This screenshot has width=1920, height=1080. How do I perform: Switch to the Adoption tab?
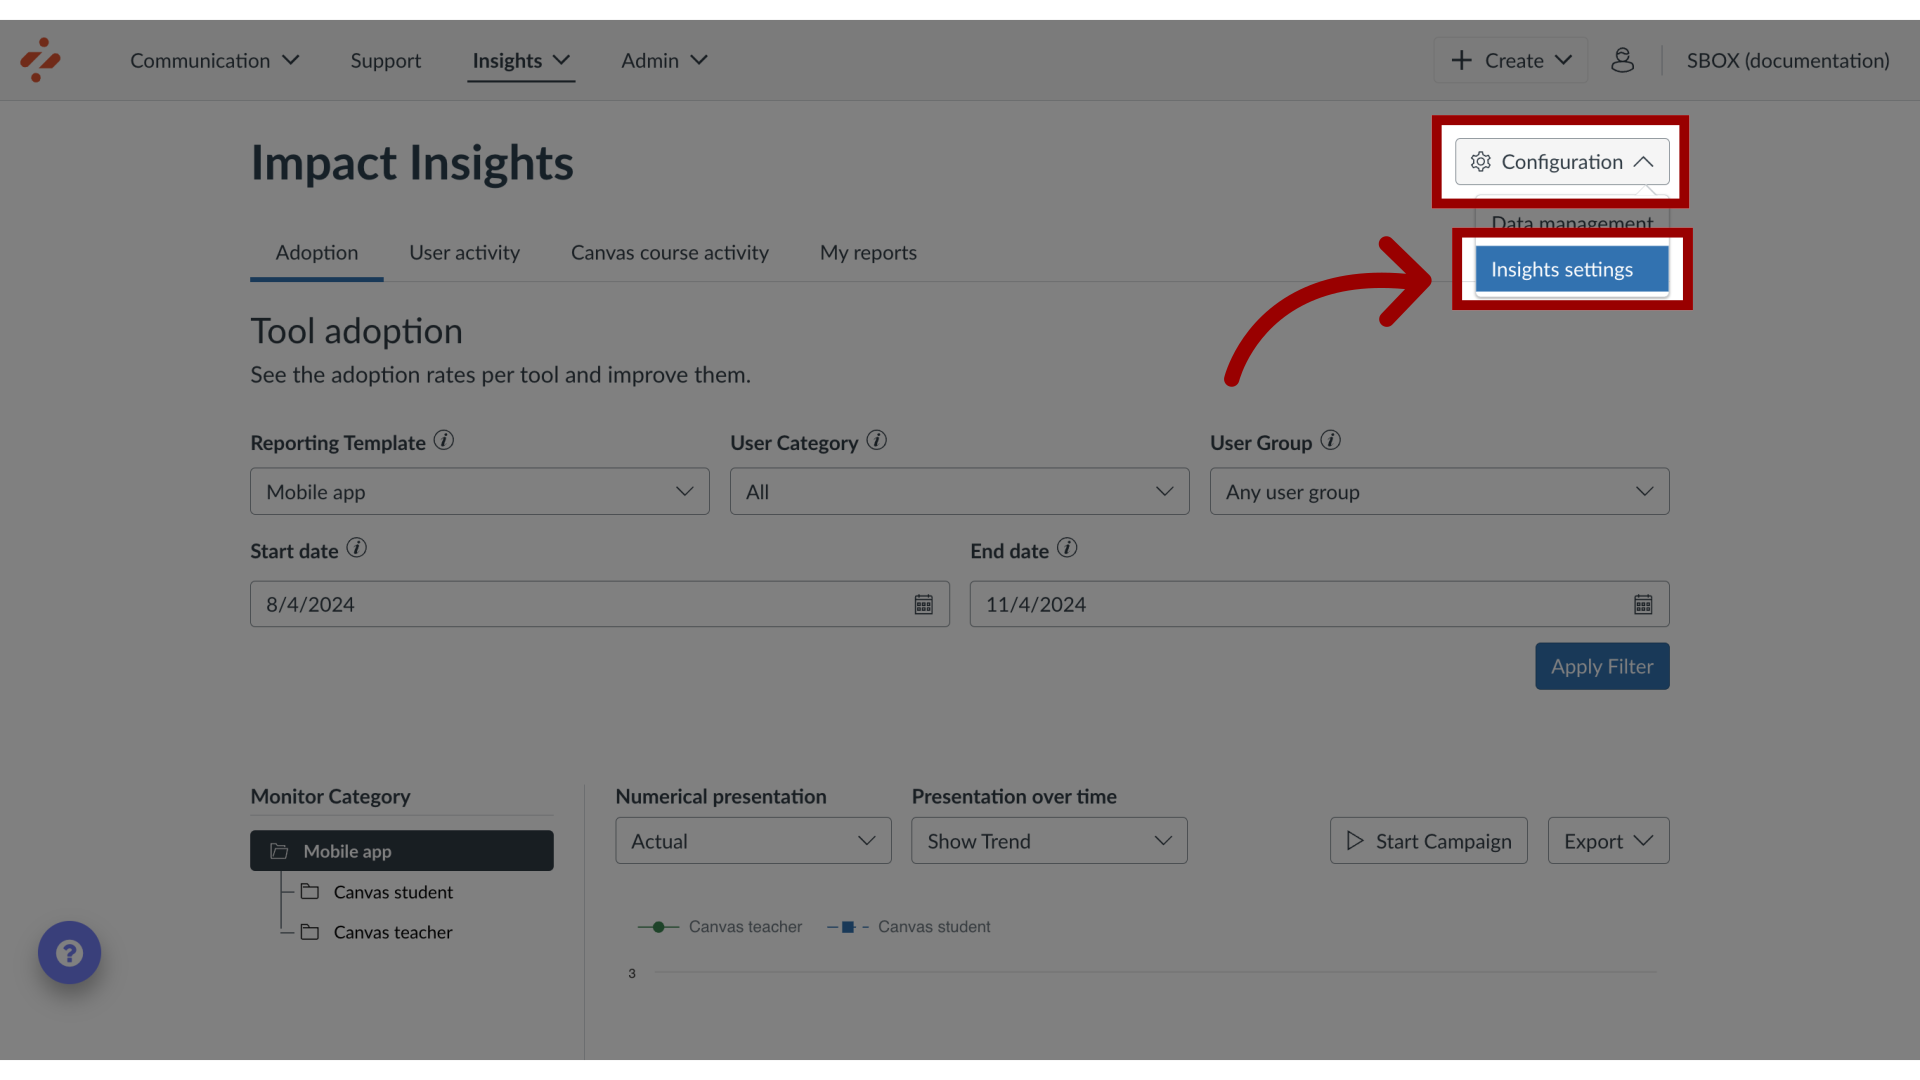(317, 253)
